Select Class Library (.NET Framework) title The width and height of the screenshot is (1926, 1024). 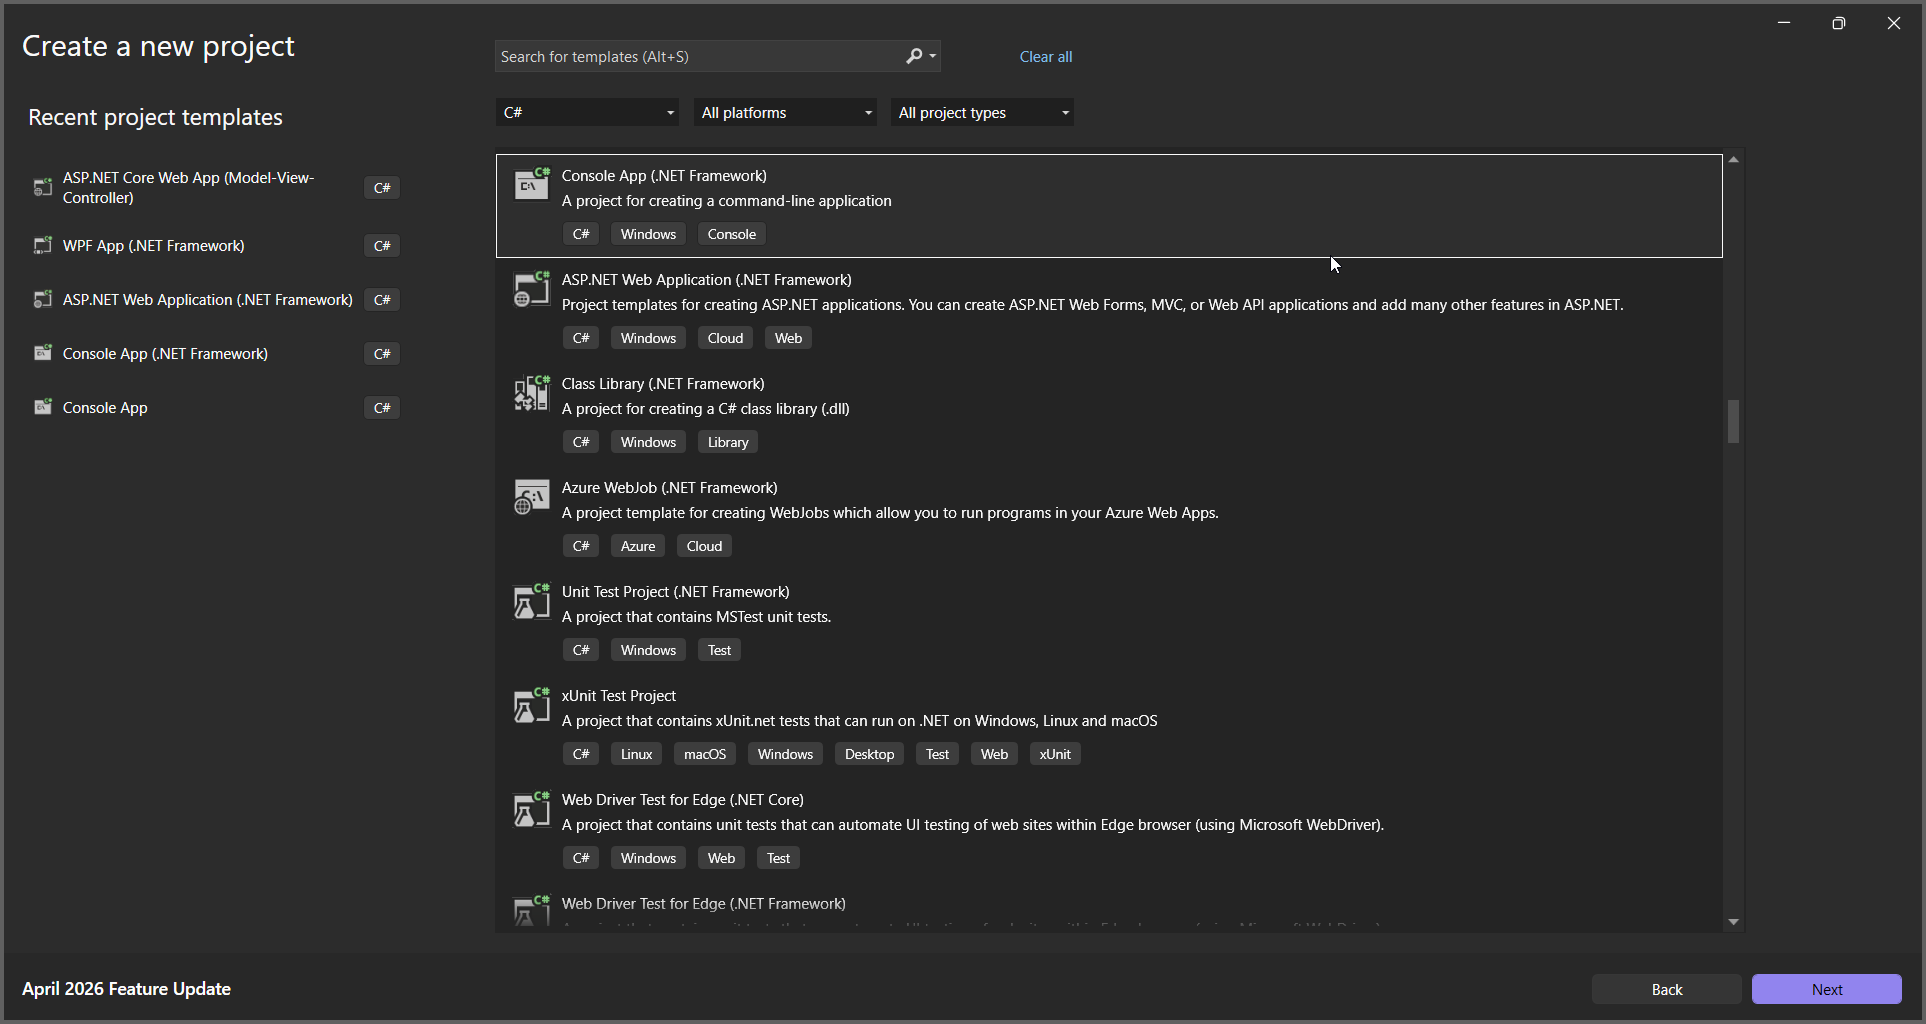pyautogui.click(x=663, y=383)
